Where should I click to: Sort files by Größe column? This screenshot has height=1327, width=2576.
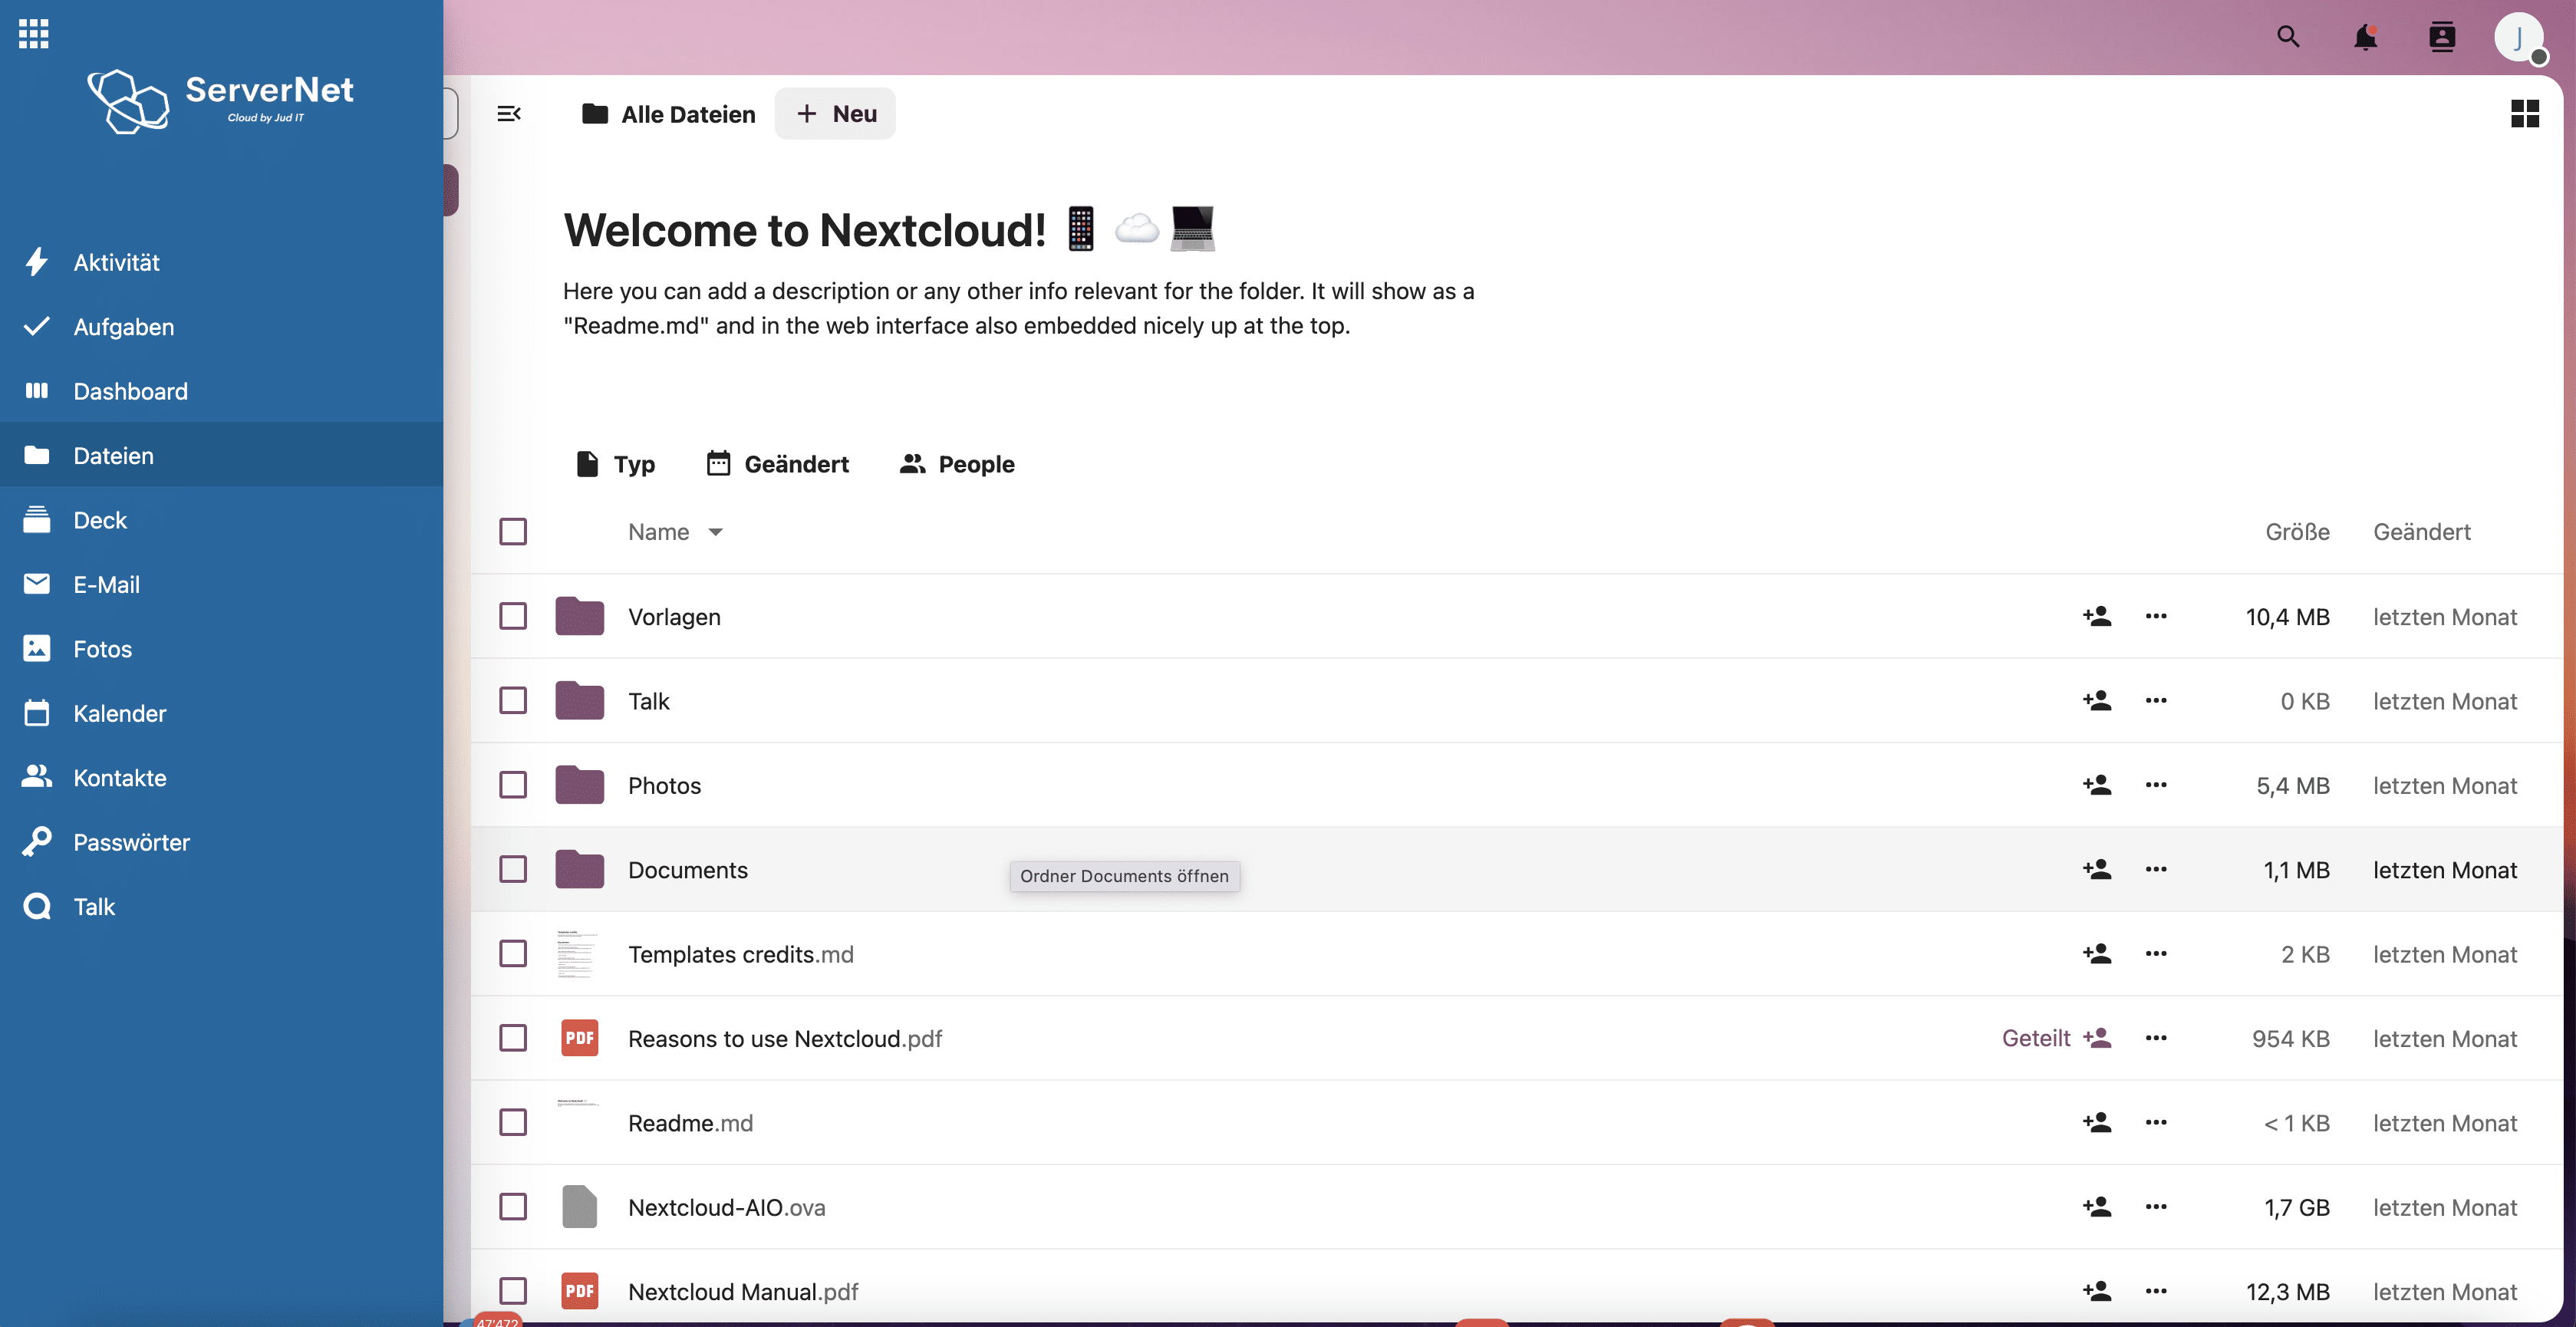click(2297, 532)
